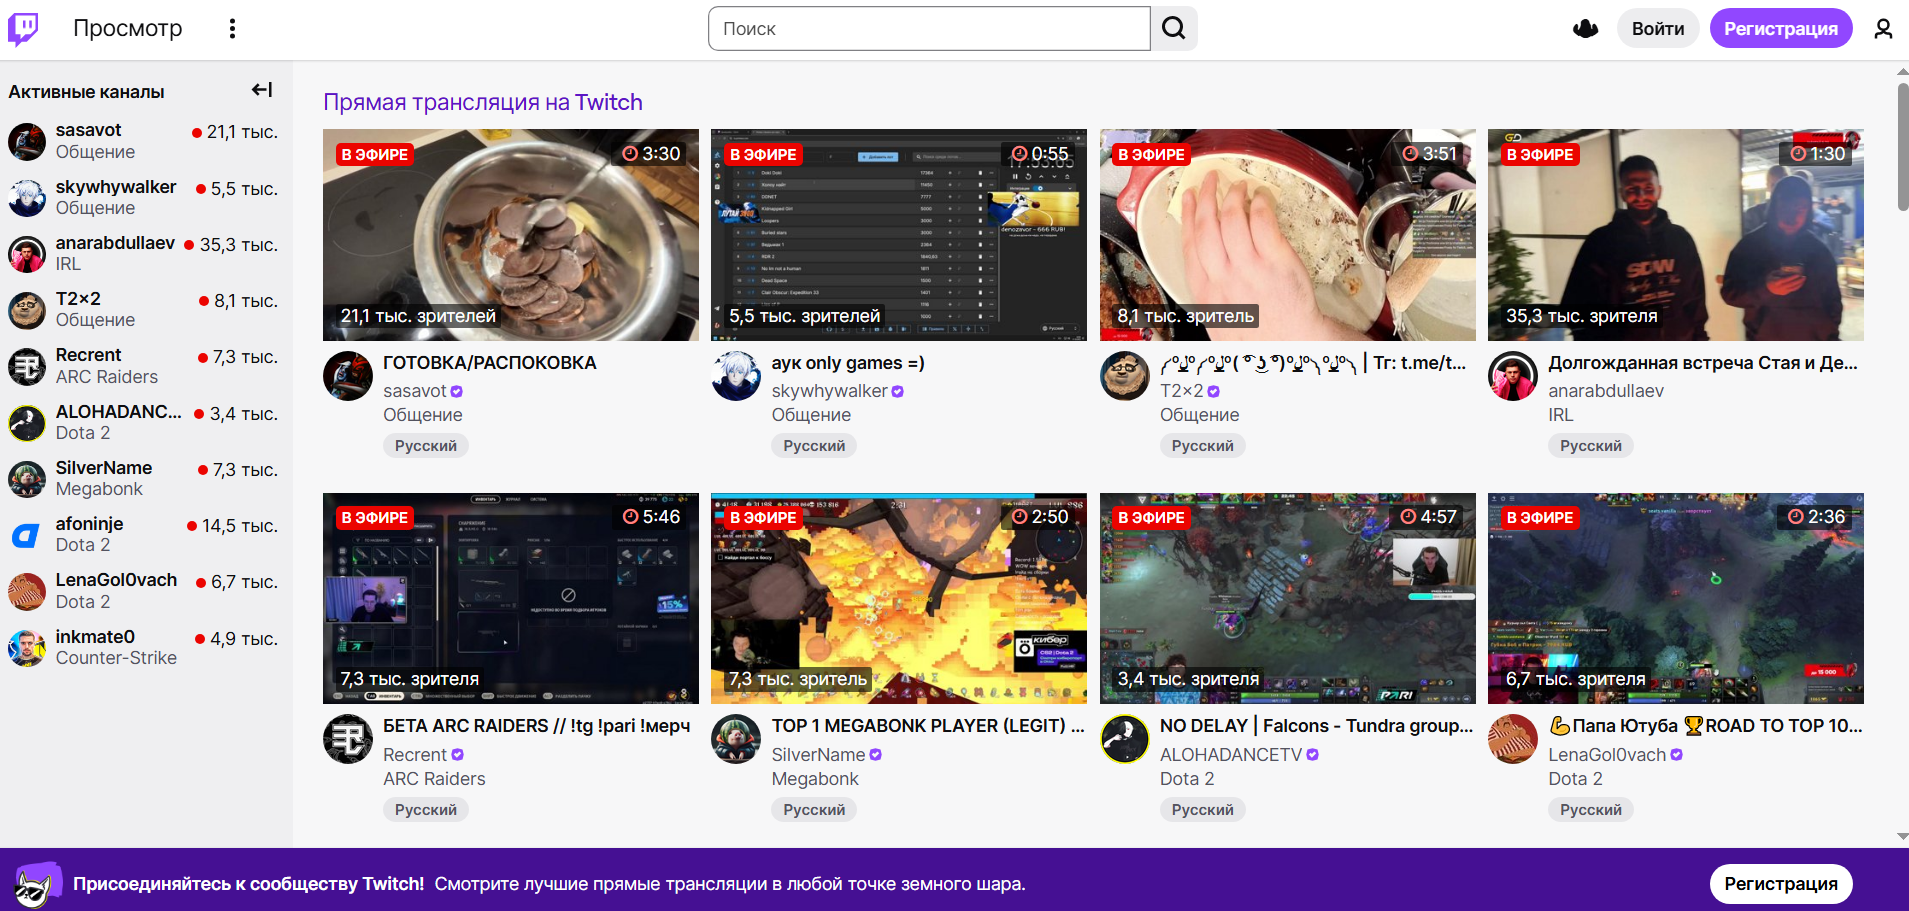Open IRL category under anarabdullaev card
This screenshot has width=1909, height=911.
(x=1560, y=415)
